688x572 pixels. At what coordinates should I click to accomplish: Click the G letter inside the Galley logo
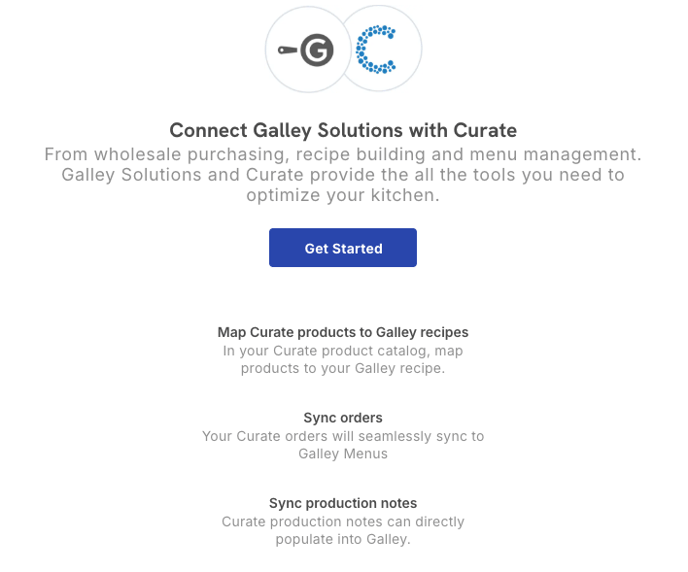click(317, 50)
